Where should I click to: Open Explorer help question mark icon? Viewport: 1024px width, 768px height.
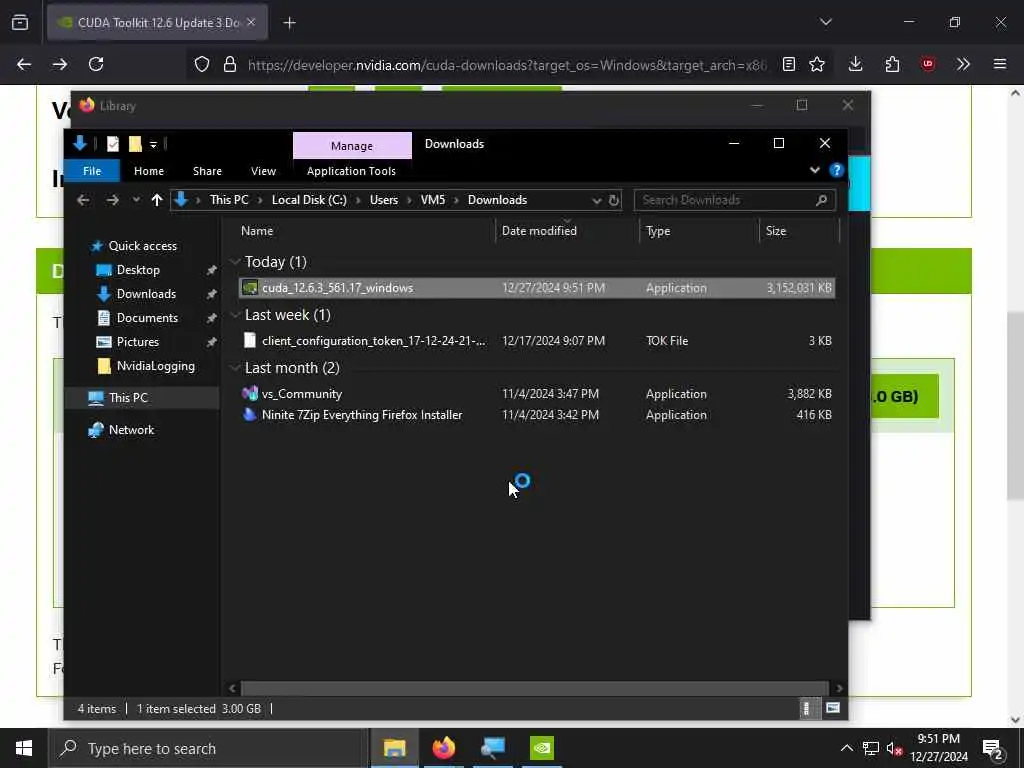coord(837,170)
